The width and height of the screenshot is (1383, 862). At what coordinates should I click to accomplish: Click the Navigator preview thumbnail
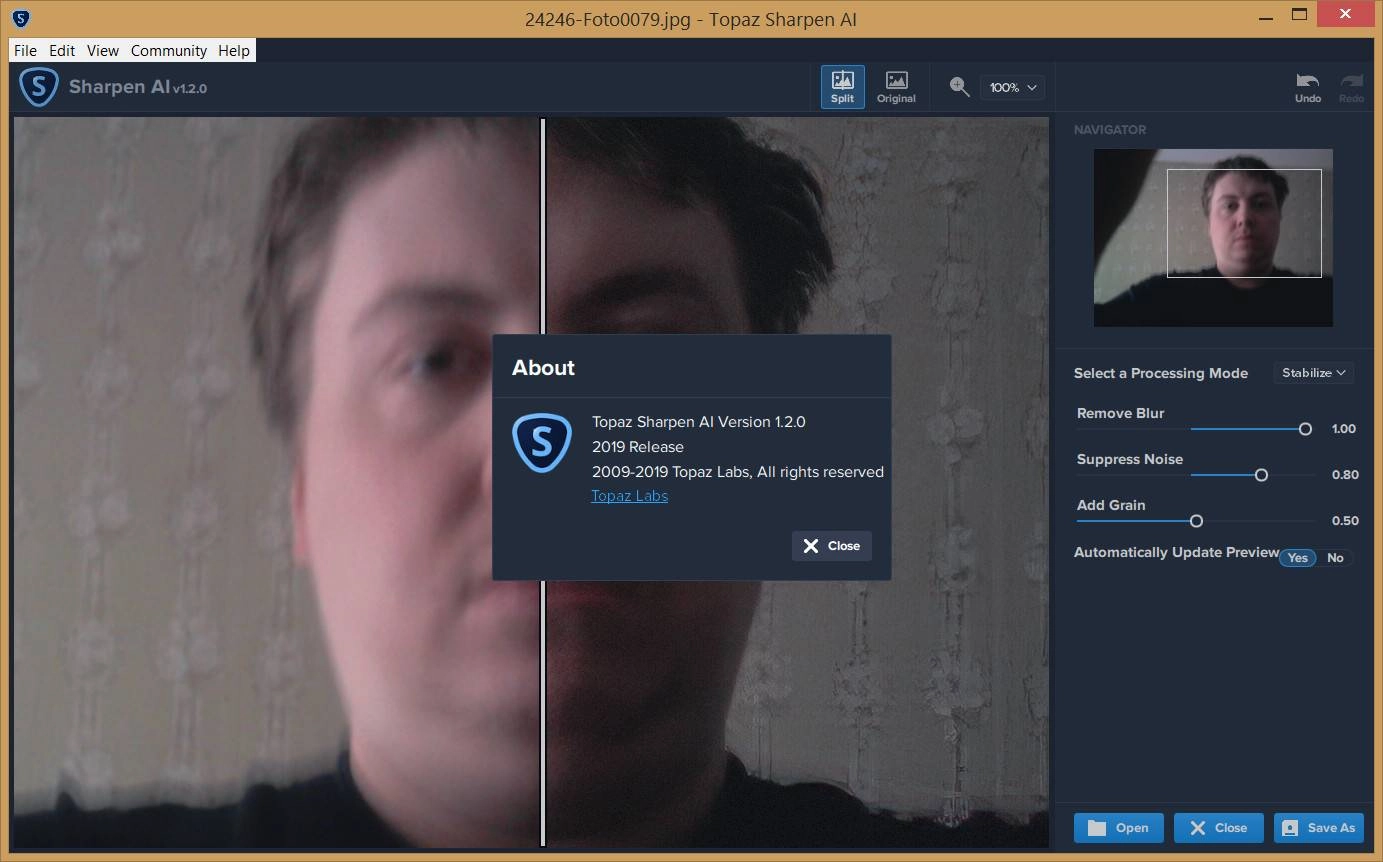click(1213, 238)
